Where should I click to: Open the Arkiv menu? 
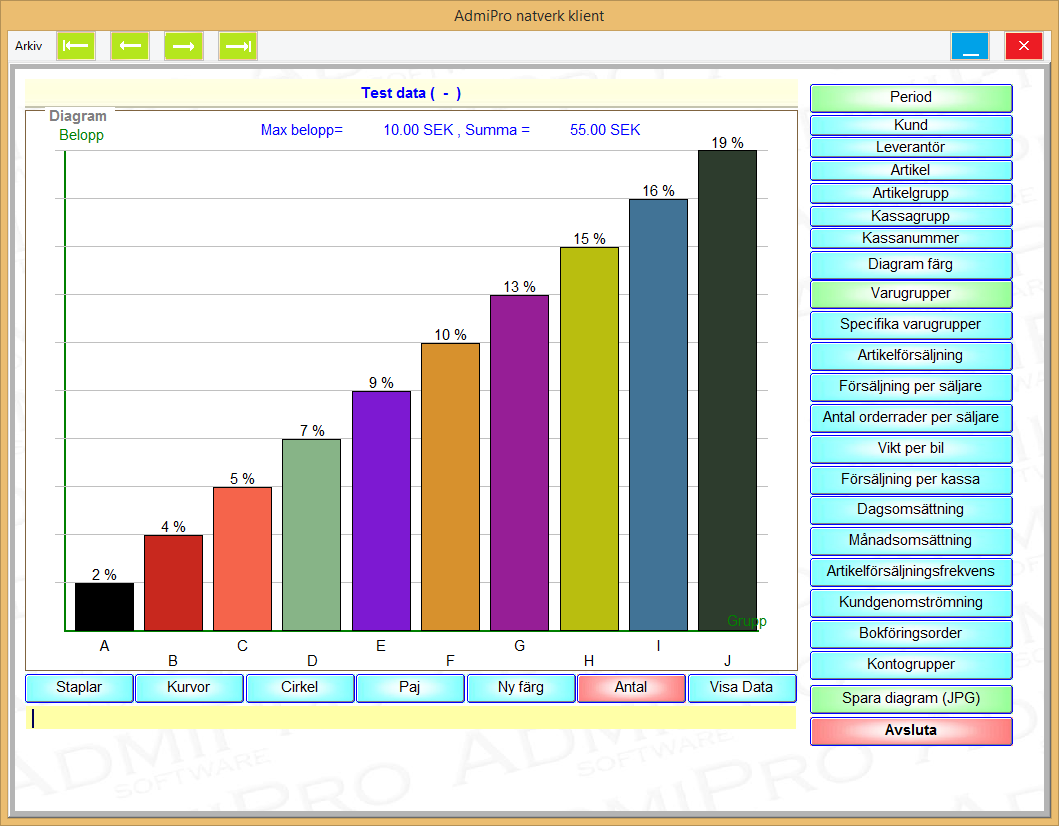[28, 46]
